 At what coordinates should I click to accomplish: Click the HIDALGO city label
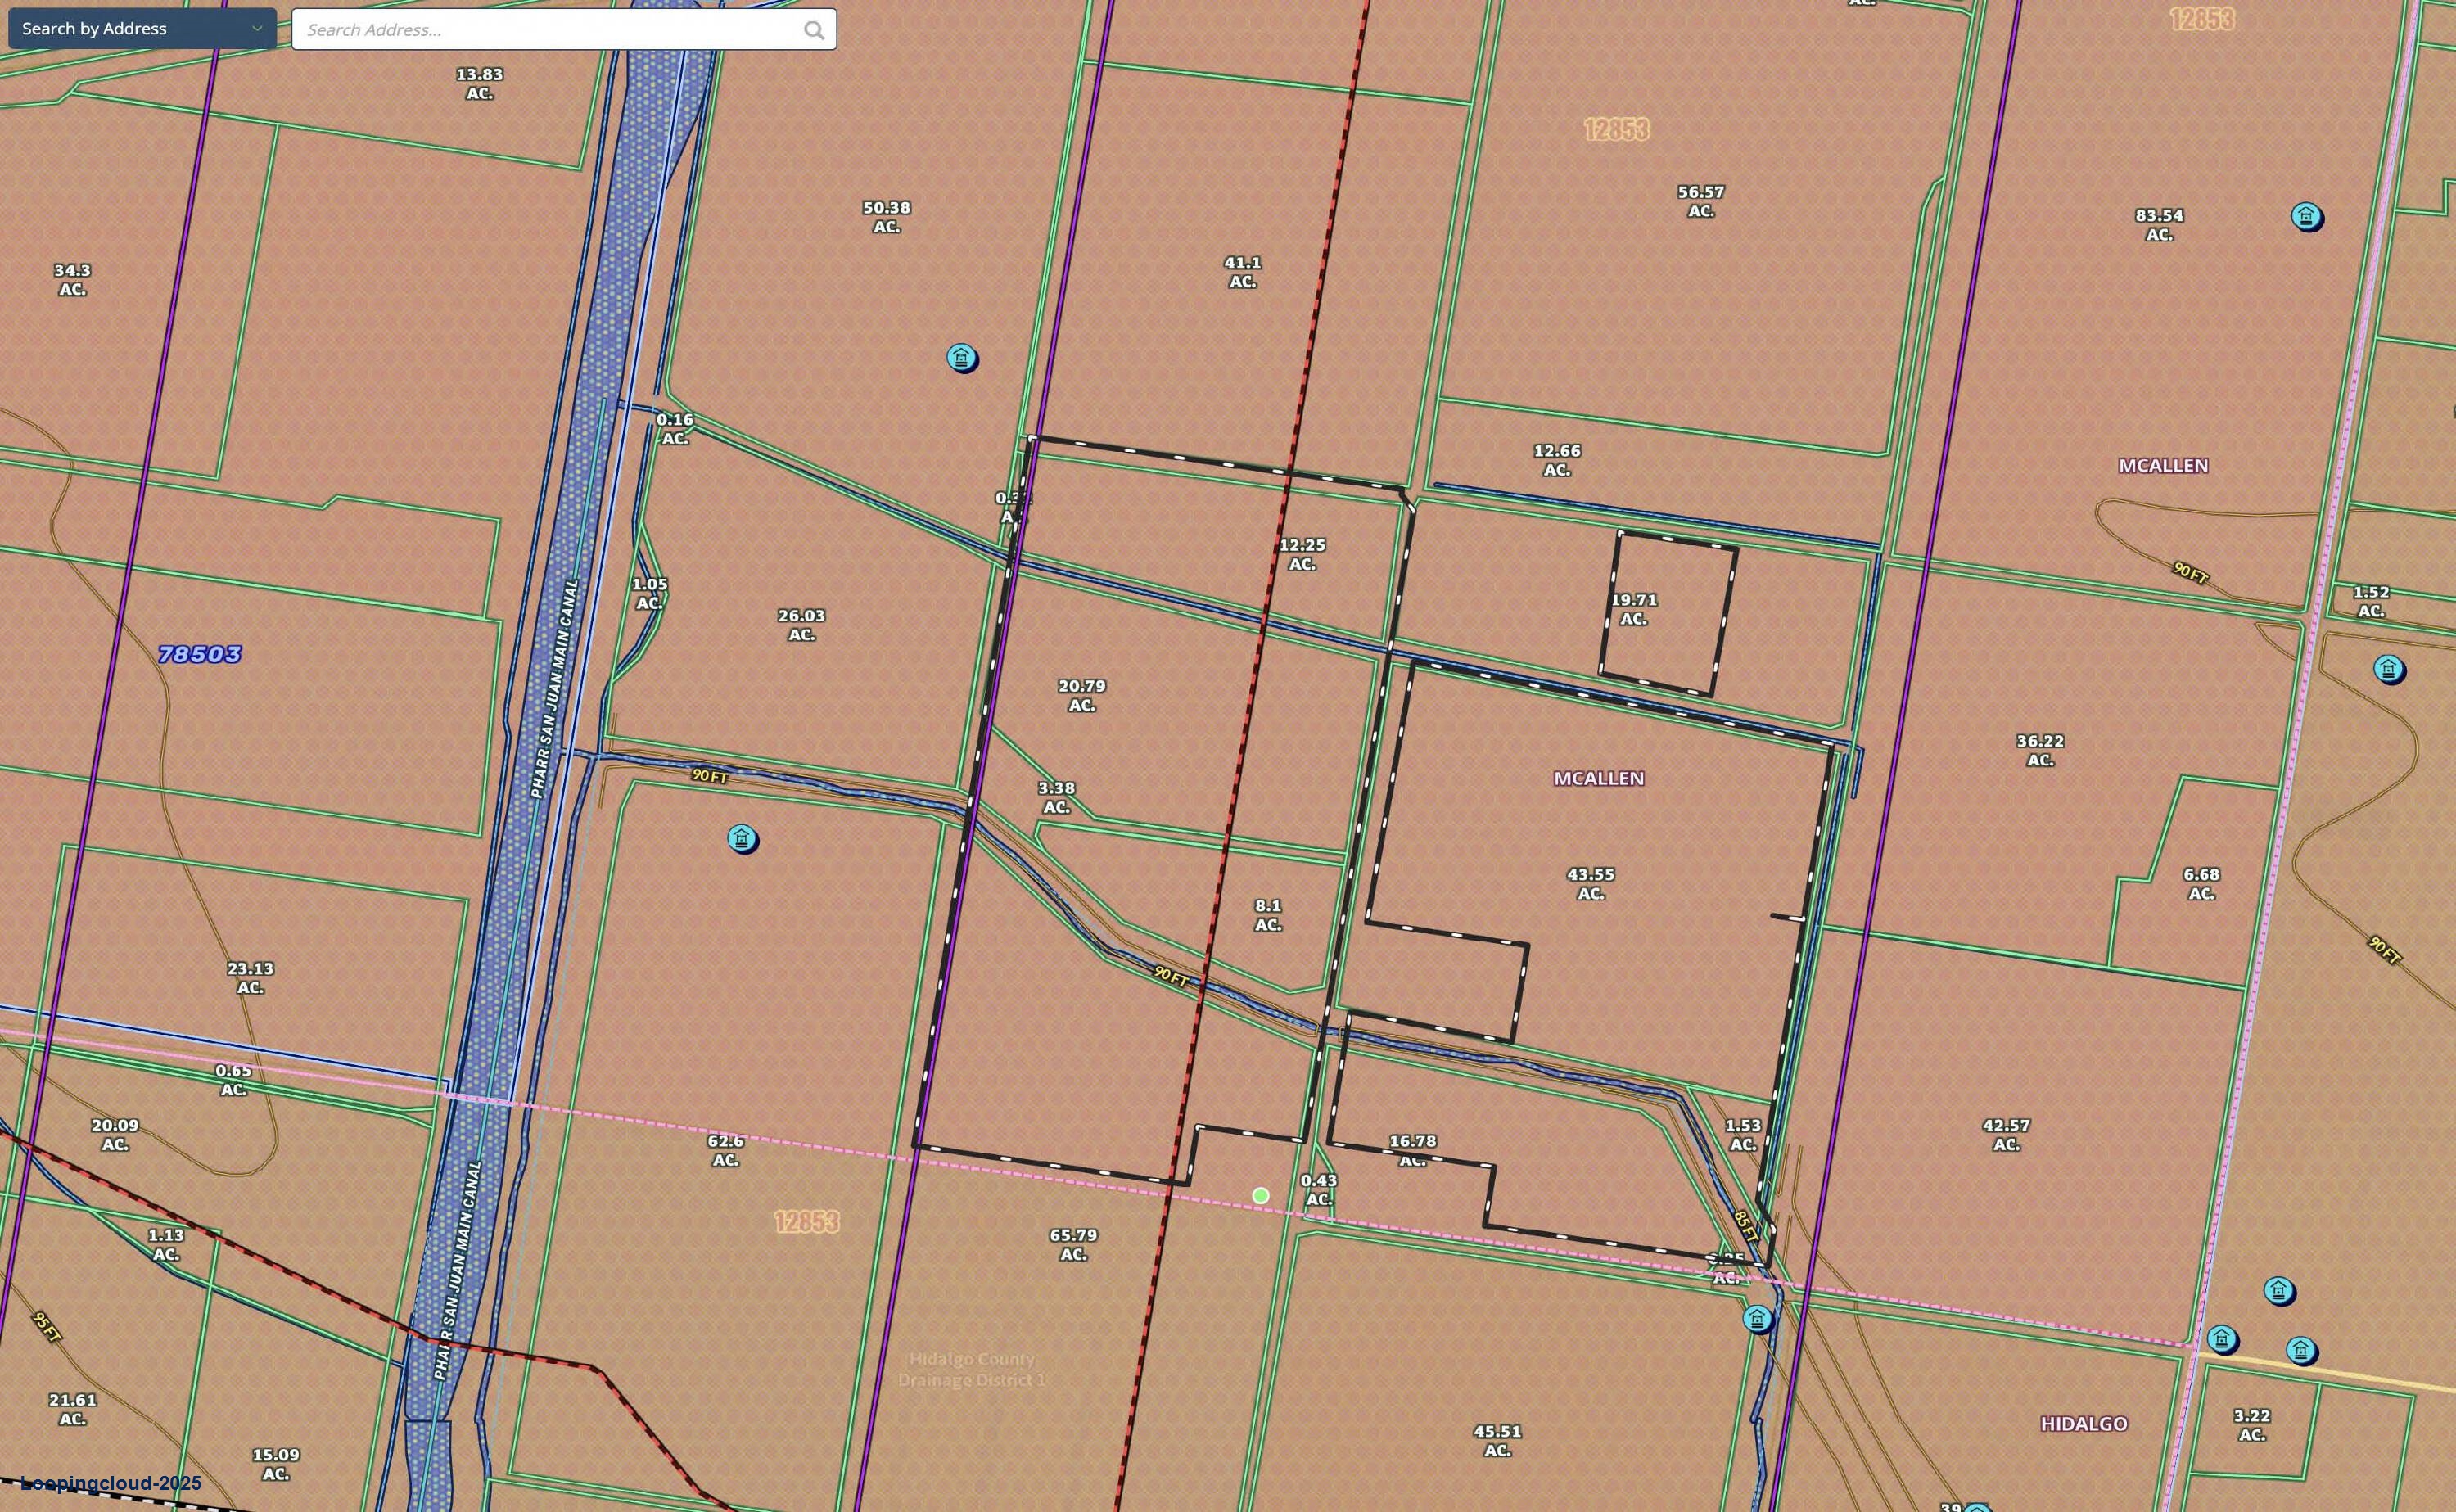tap(2083, 1423)
